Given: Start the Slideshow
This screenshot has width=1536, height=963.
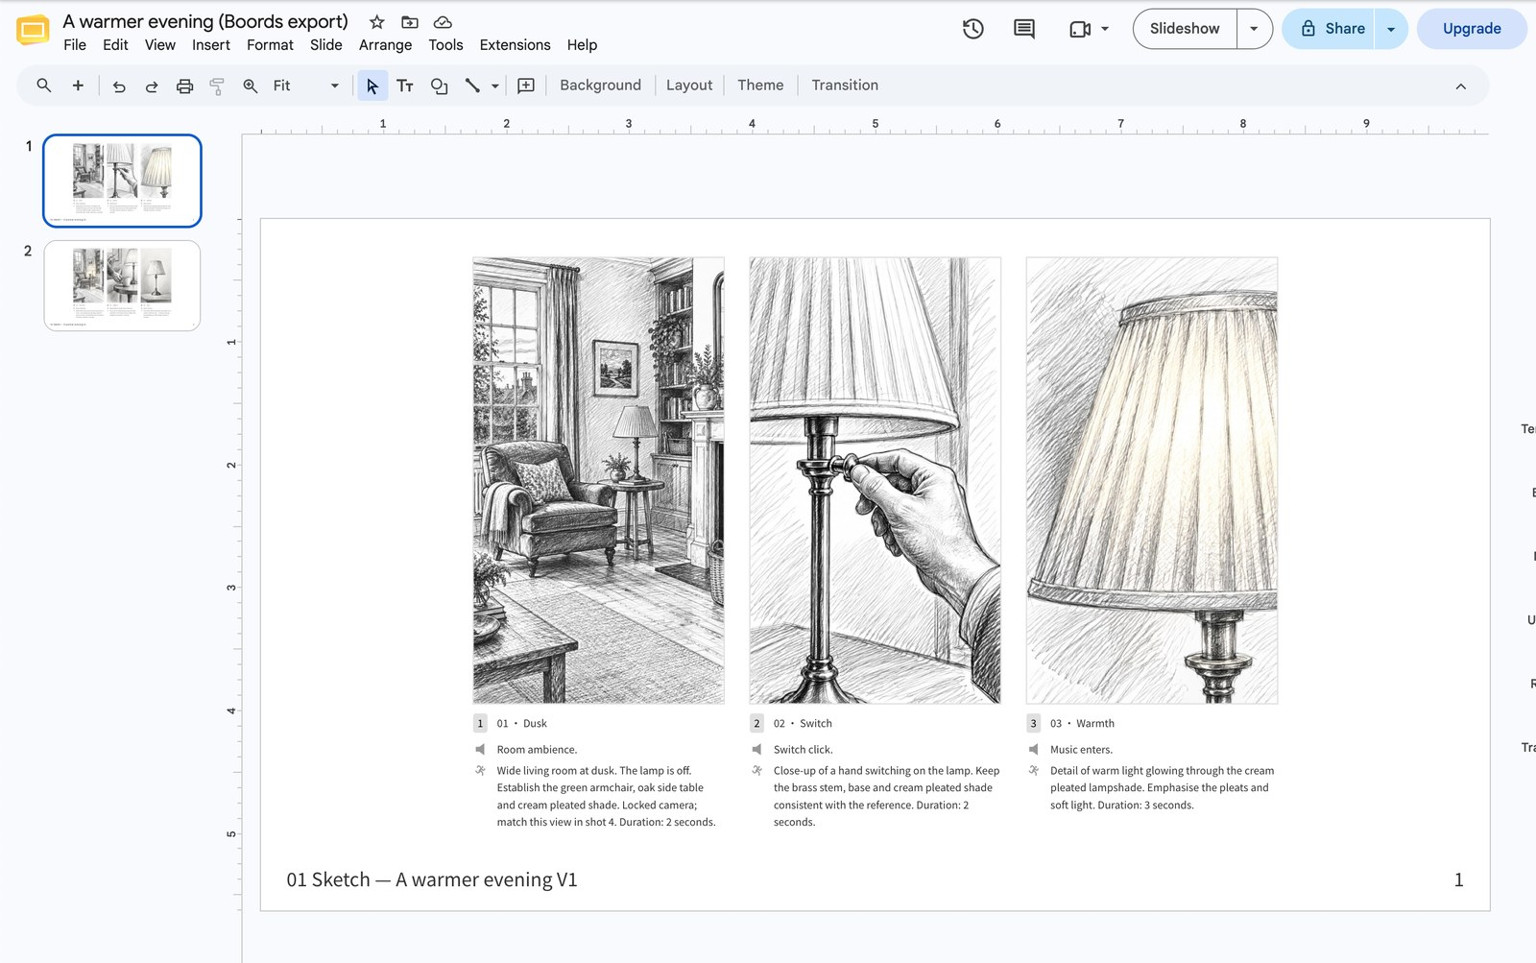Looking at the screenshot, I should (x=1185, y=29).
